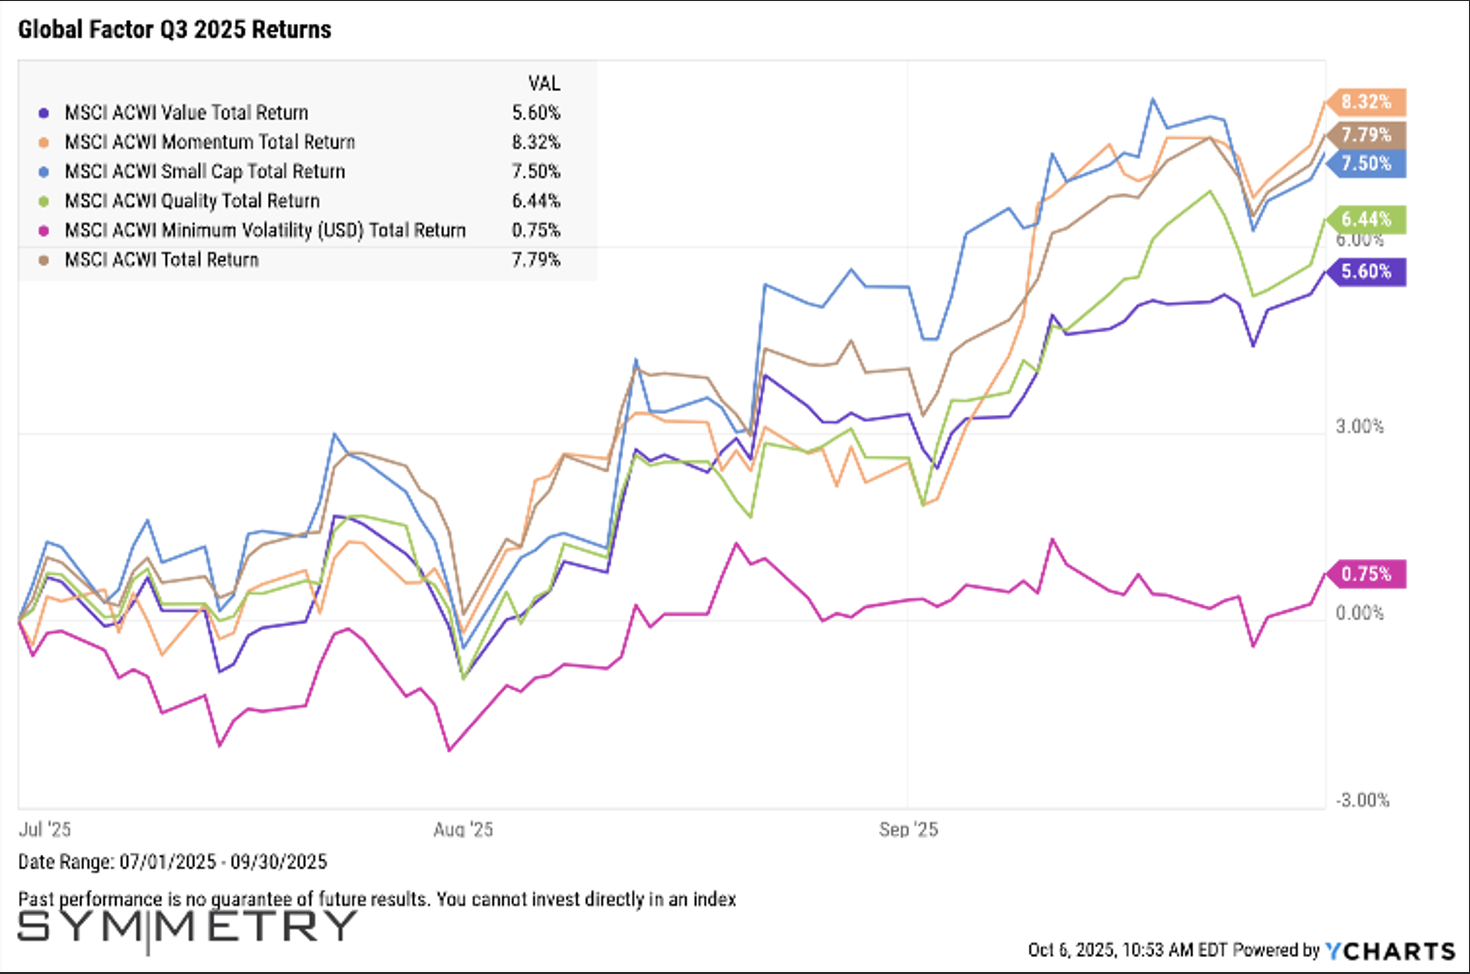Click the 7.50% blue end-value tag

[x=1366, y=164]
